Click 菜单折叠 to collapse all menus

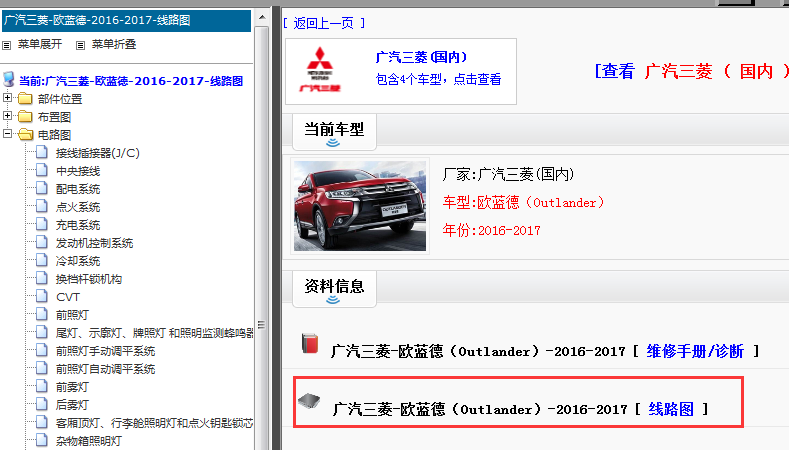pos(114,44)
